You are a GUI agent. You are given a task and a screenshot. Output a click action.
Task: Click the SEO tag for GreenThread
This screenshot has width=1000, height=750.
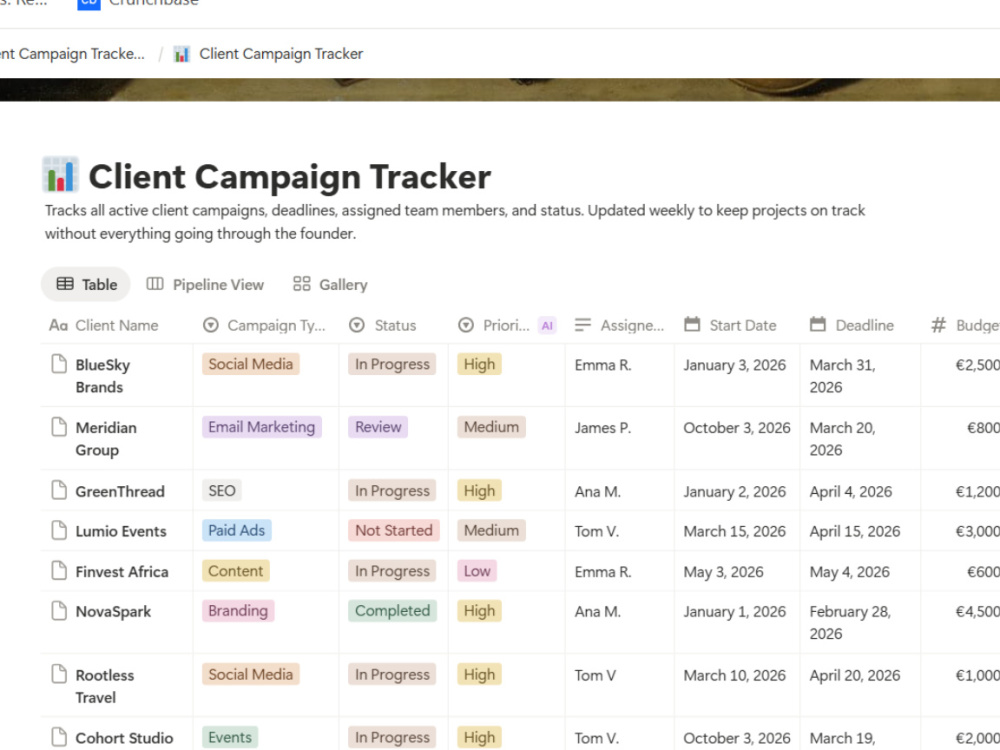(222, 490)
